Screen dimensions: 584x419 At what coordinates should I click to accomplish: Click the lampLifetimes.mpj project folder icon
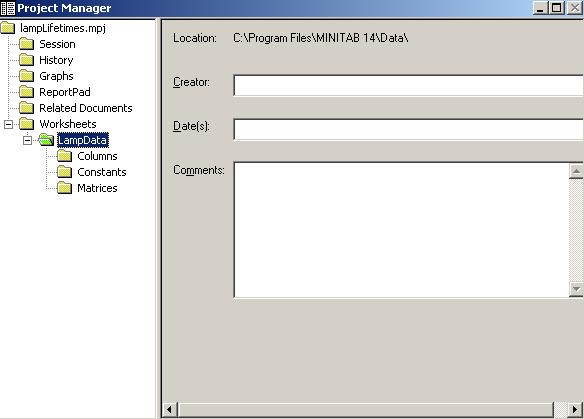(x=8, y=28)
